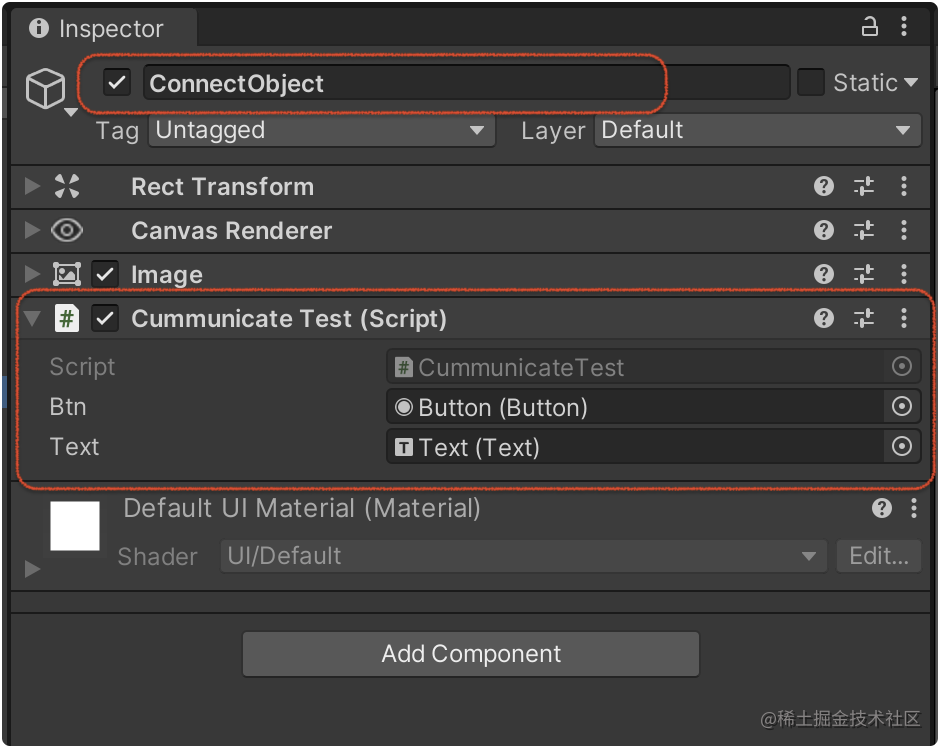The image size is (944, 752).
Task: Open the Inspector three-dot menu
Action: pos(904,26)
